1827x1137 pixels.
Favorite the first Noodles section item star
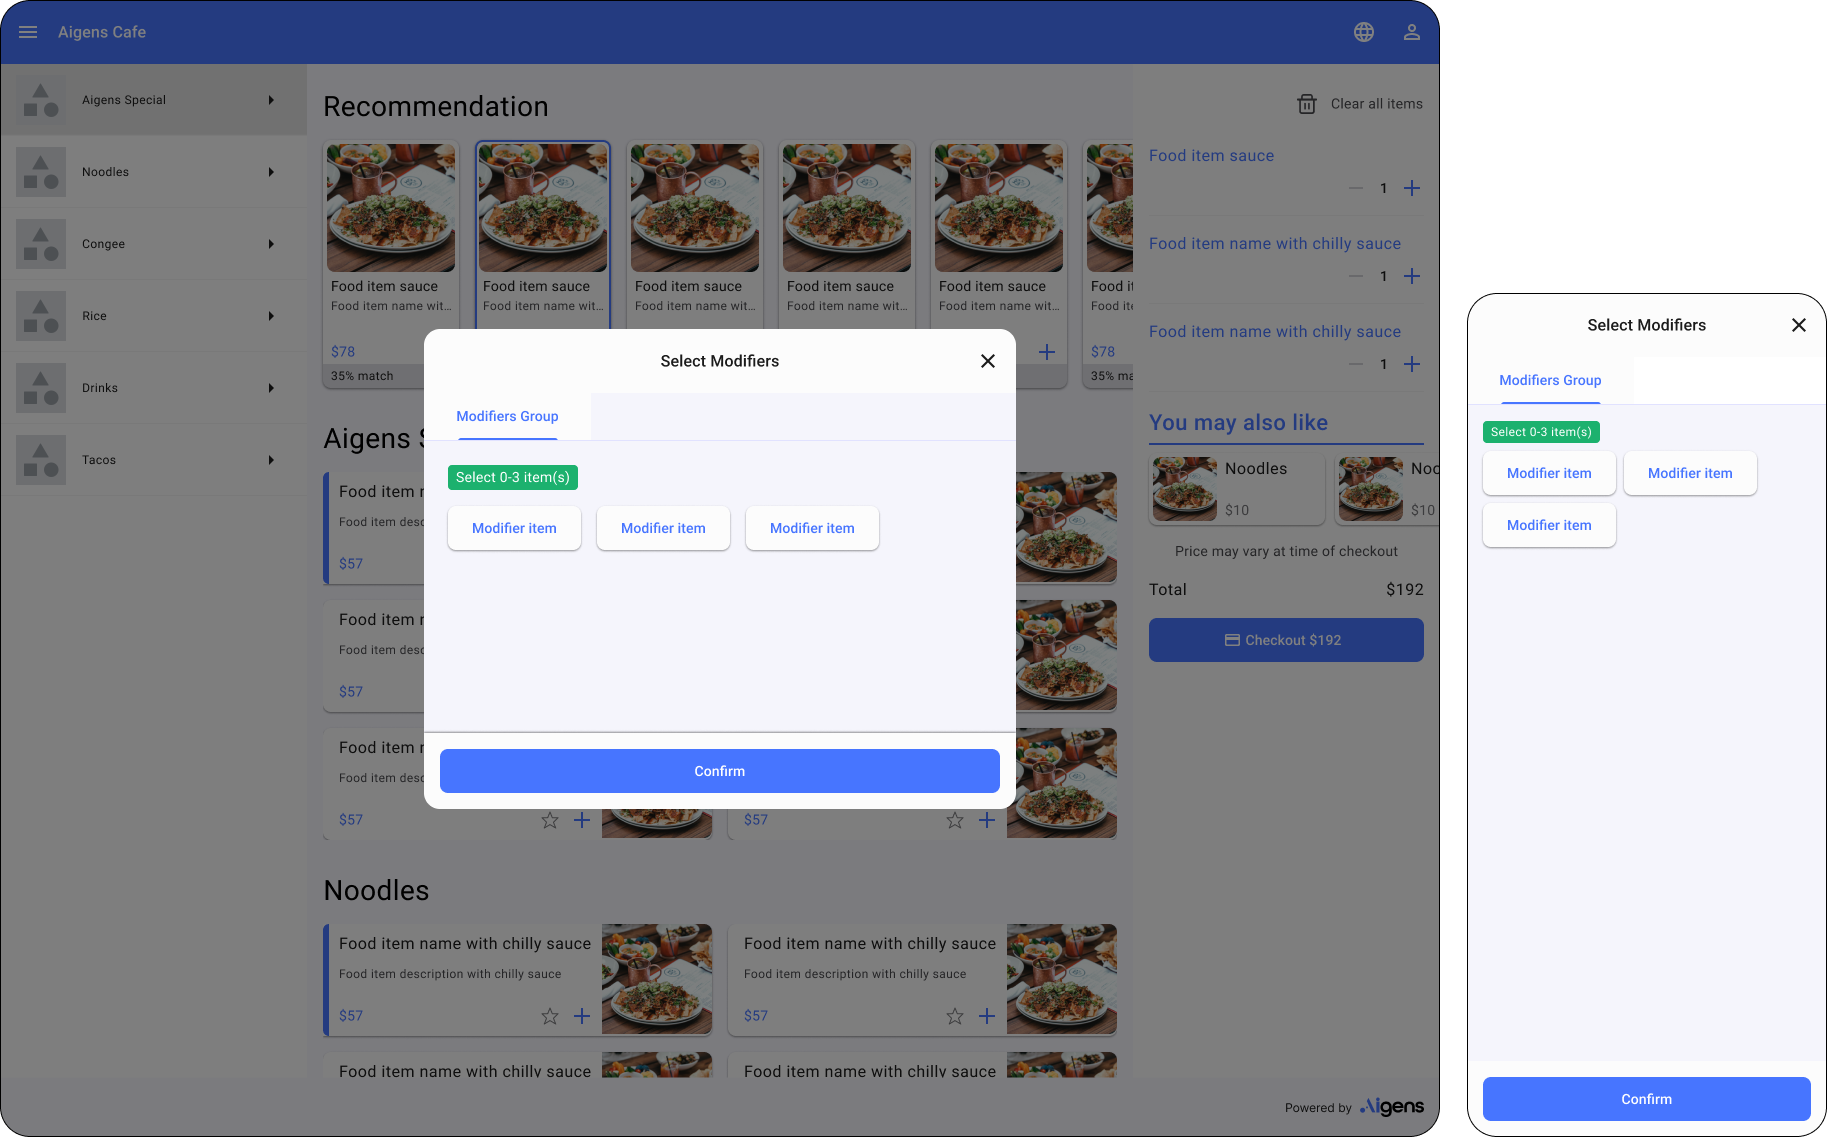pyautogui.click(x=550, y=1016)
